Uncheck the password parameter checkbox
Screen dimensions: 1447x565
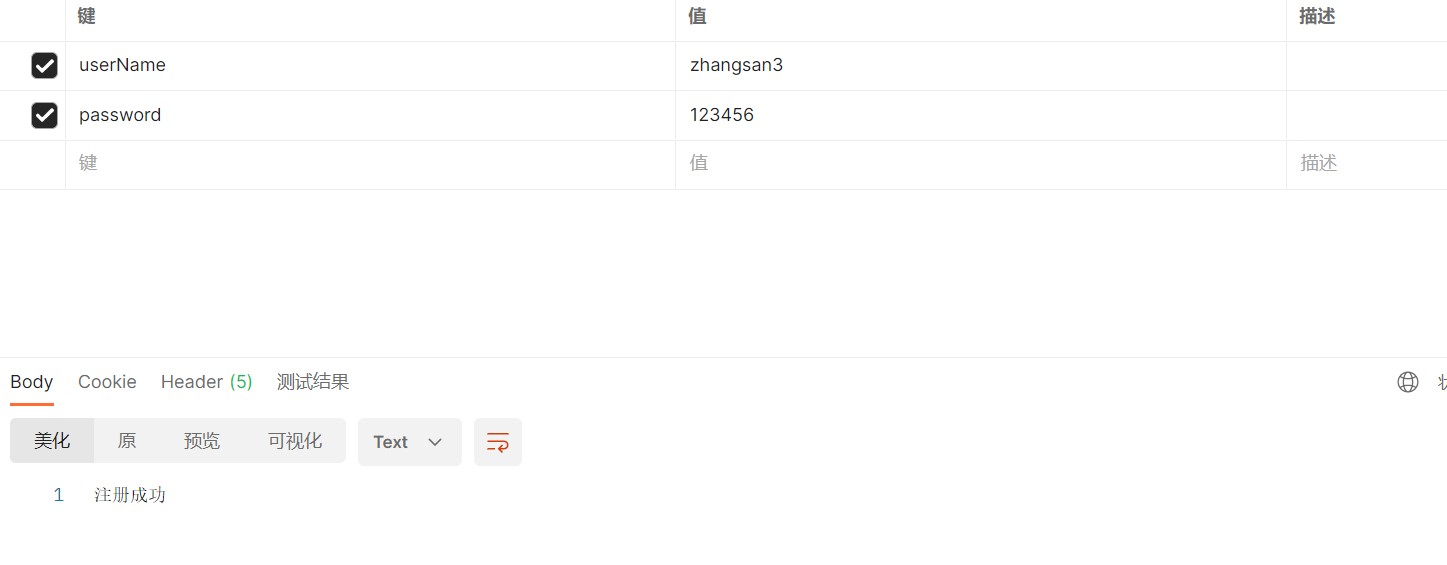[x=44, y=115]
